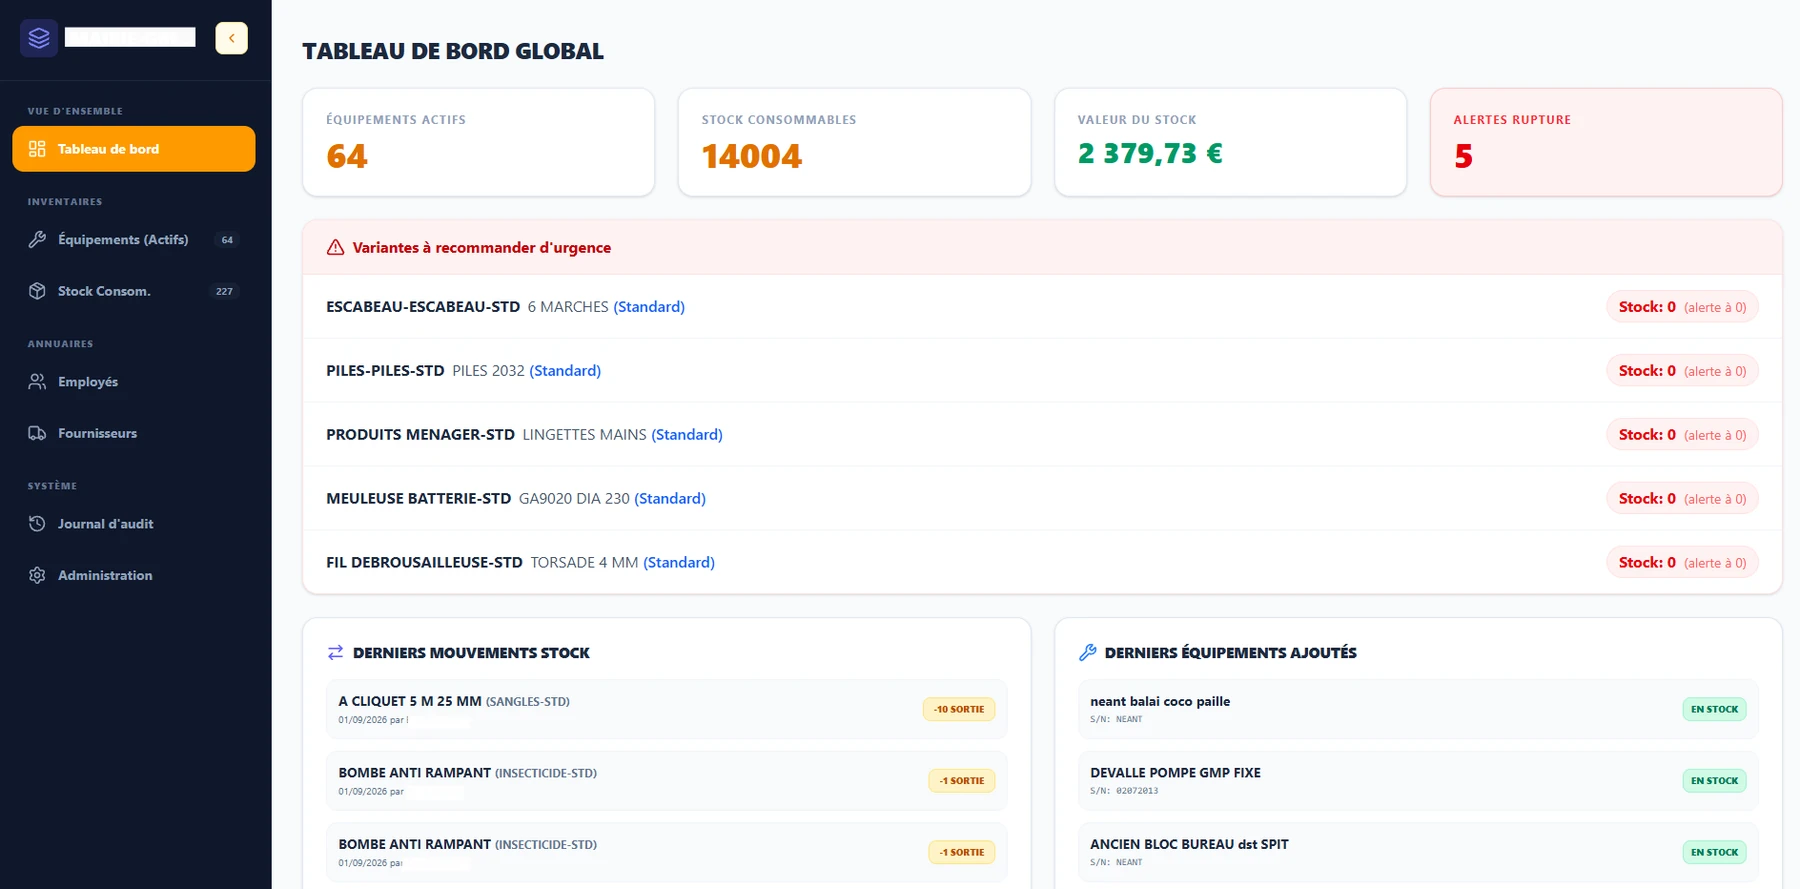Click the 227 badge on Stock Consom.

coord(224,291)
